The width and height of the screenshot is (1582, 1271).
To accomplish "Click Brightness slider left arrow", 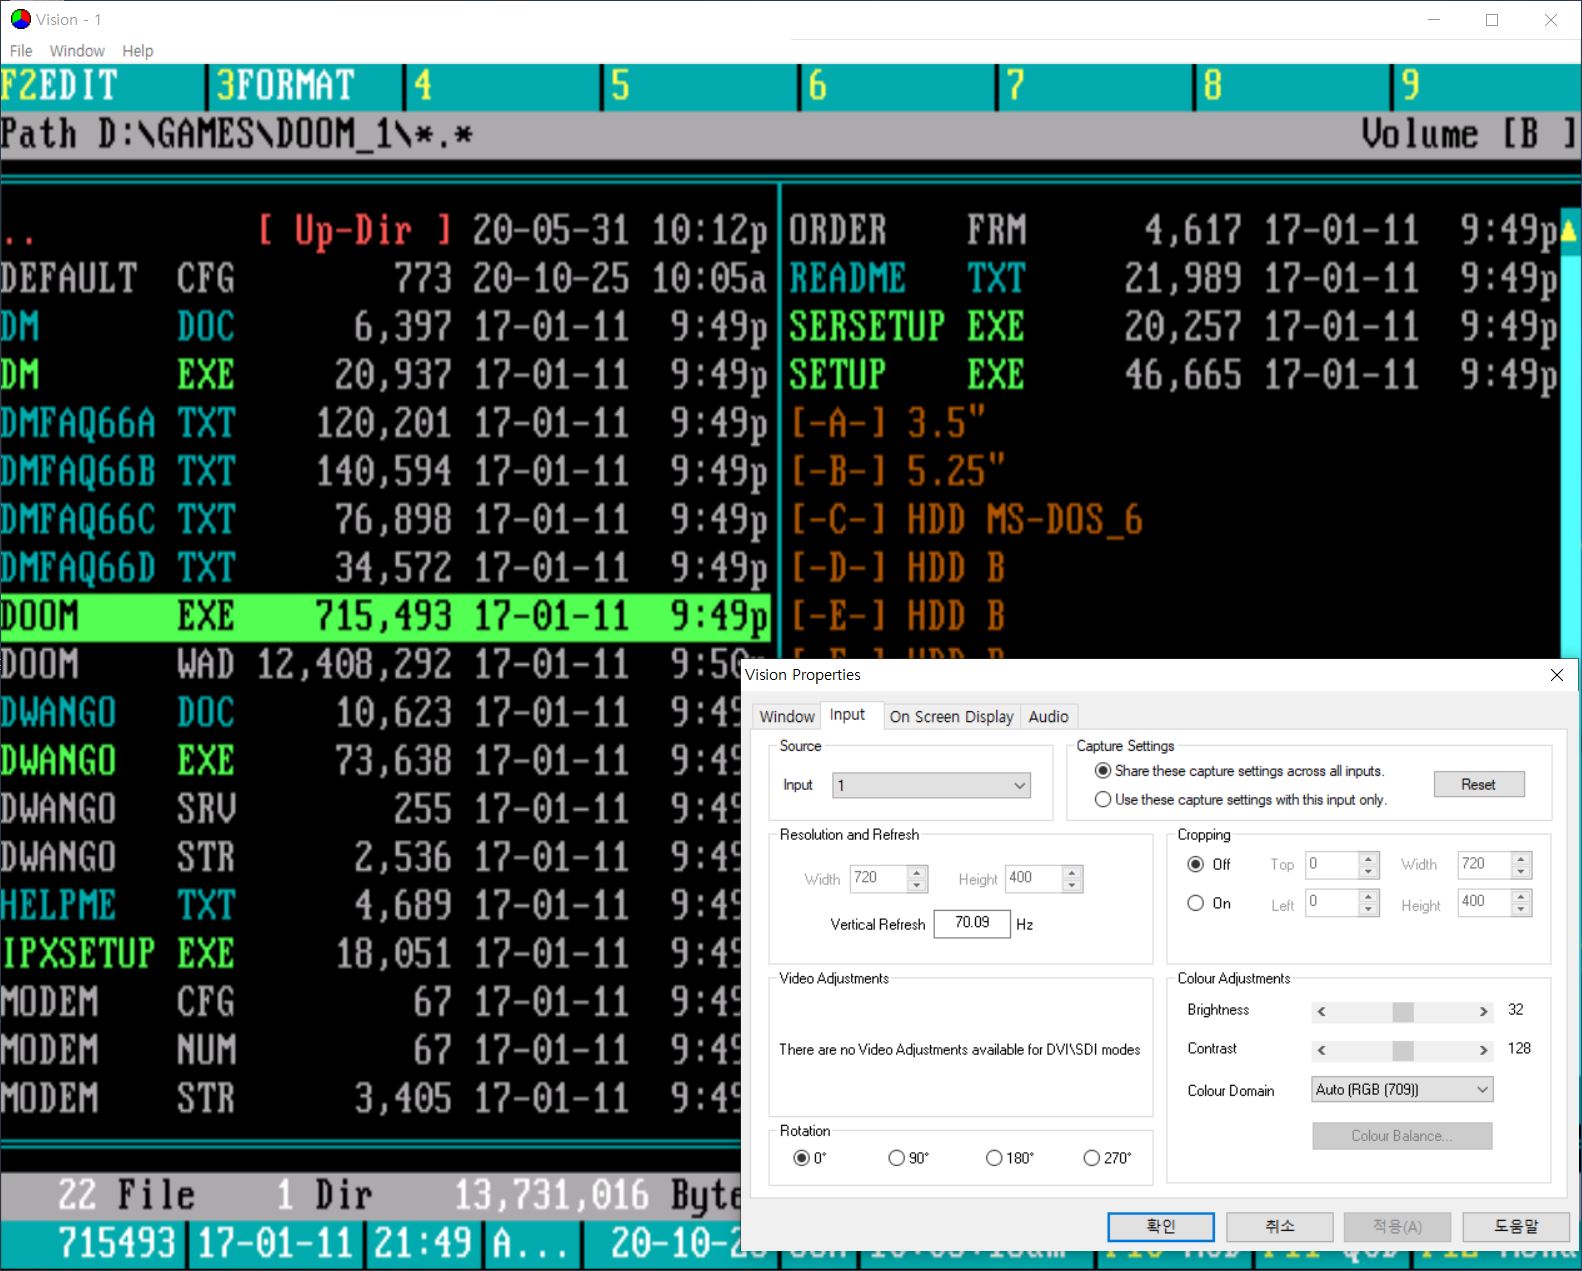I will 1321,1011.
